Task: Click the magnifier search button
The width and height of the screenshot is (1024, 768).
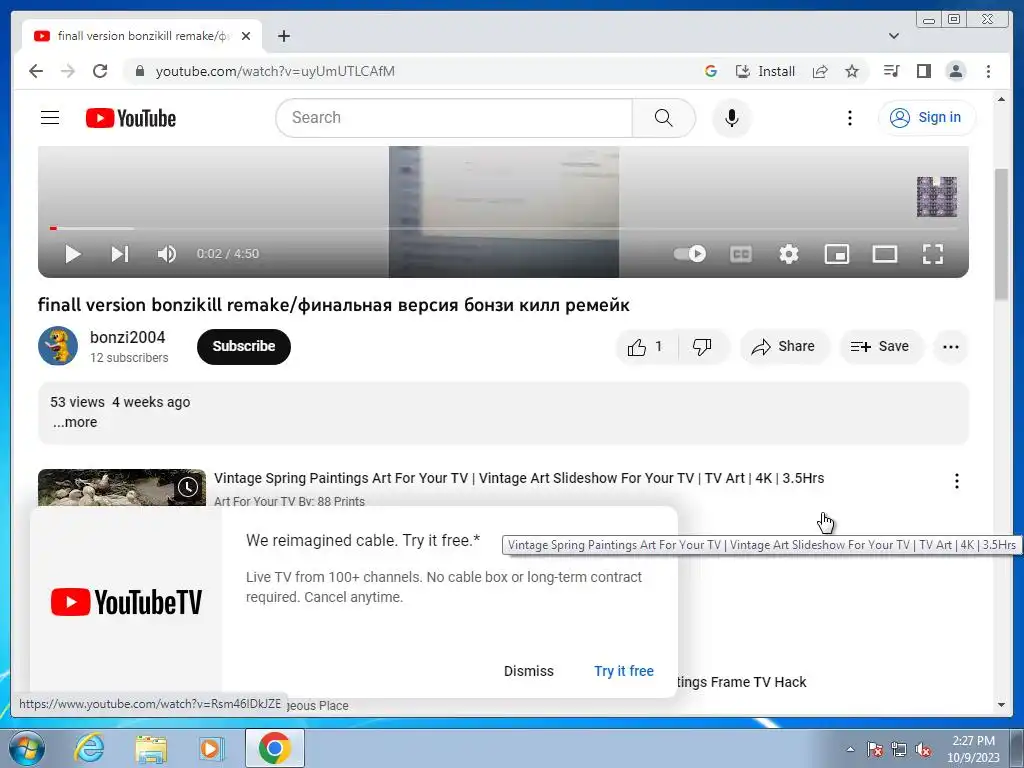Action: (663, 118)
